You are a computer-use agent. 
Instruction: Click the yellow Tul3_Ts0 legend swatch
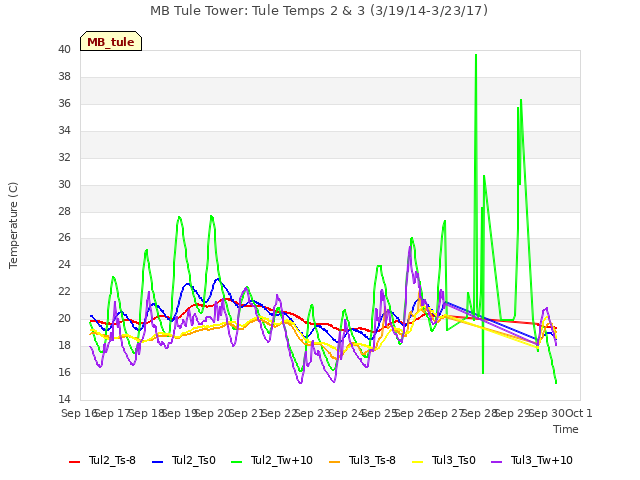click(x=418, y=462)
